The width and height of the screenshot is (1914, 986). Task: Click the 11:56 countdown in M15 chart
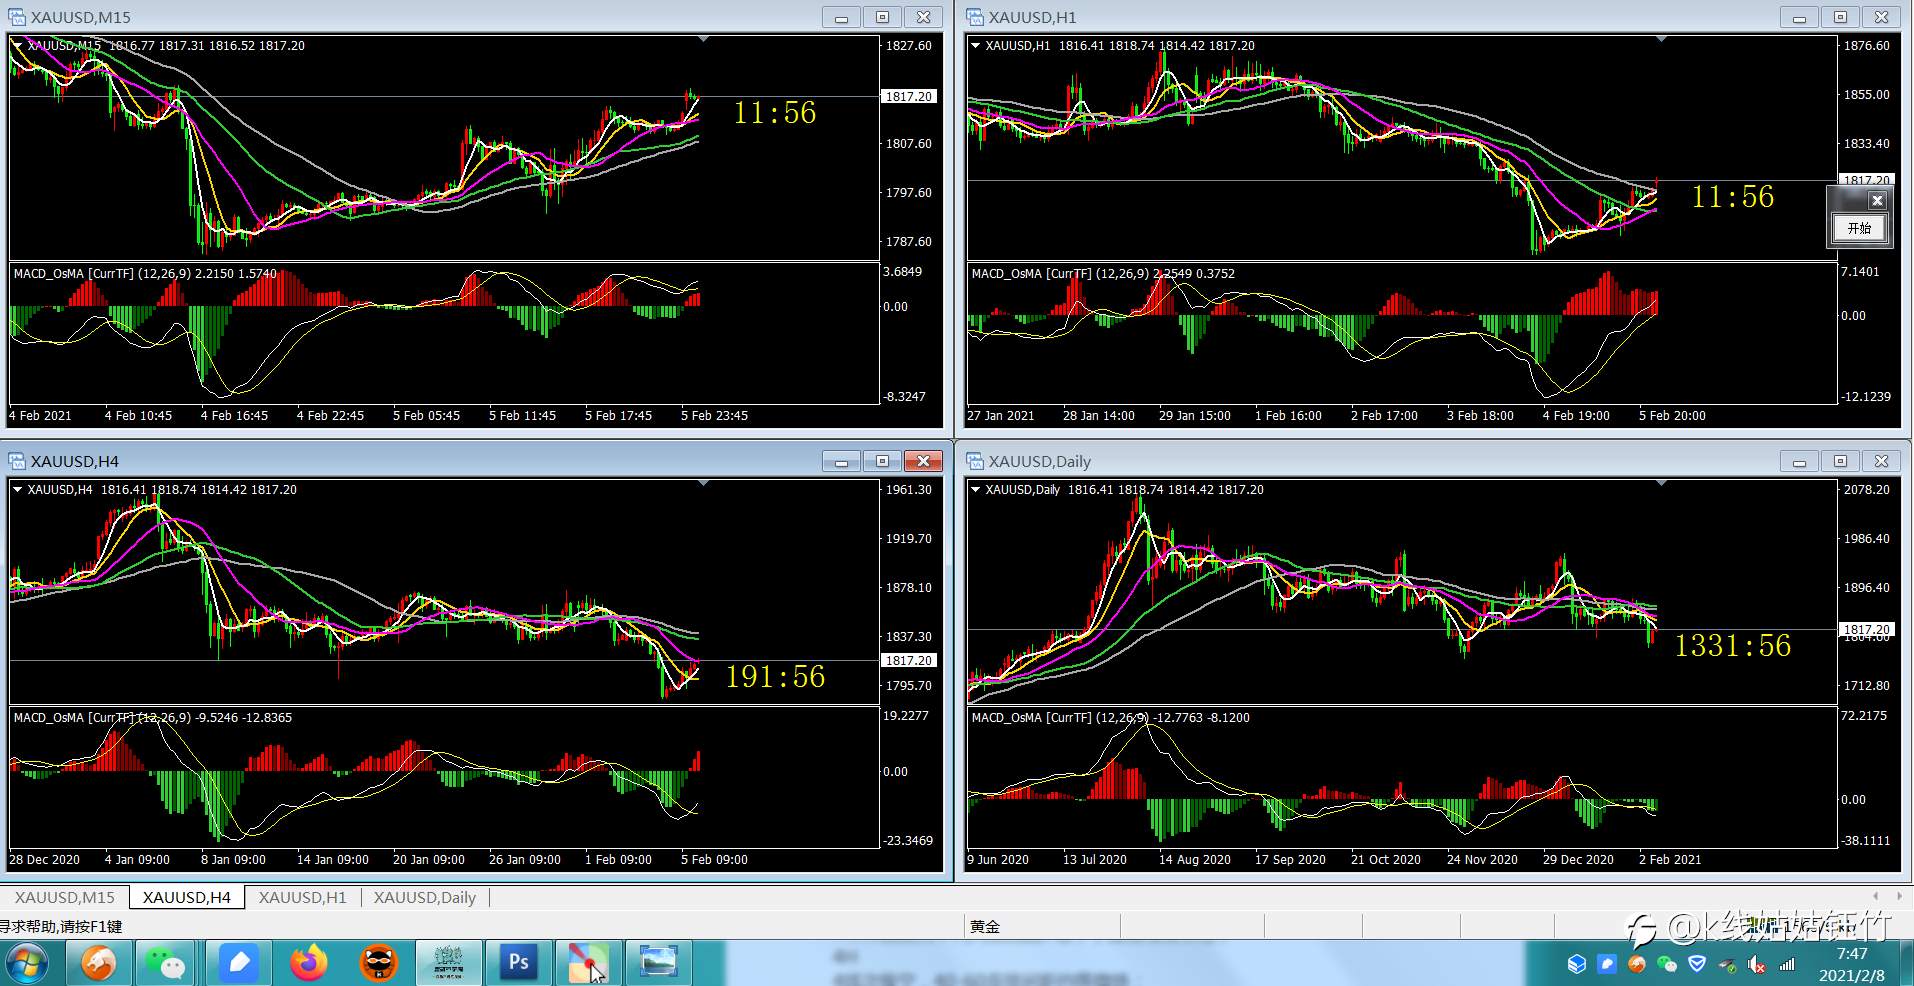[x=775, y=113]
